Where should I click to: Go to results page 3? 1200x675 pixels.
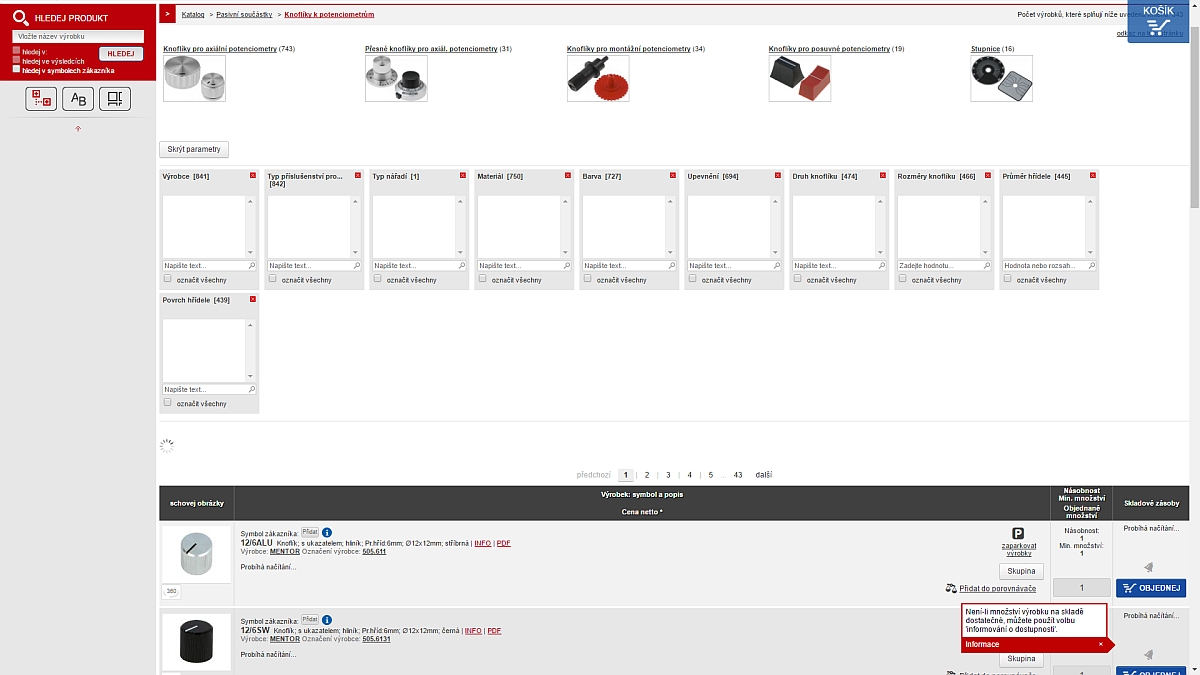coord(668,475)
